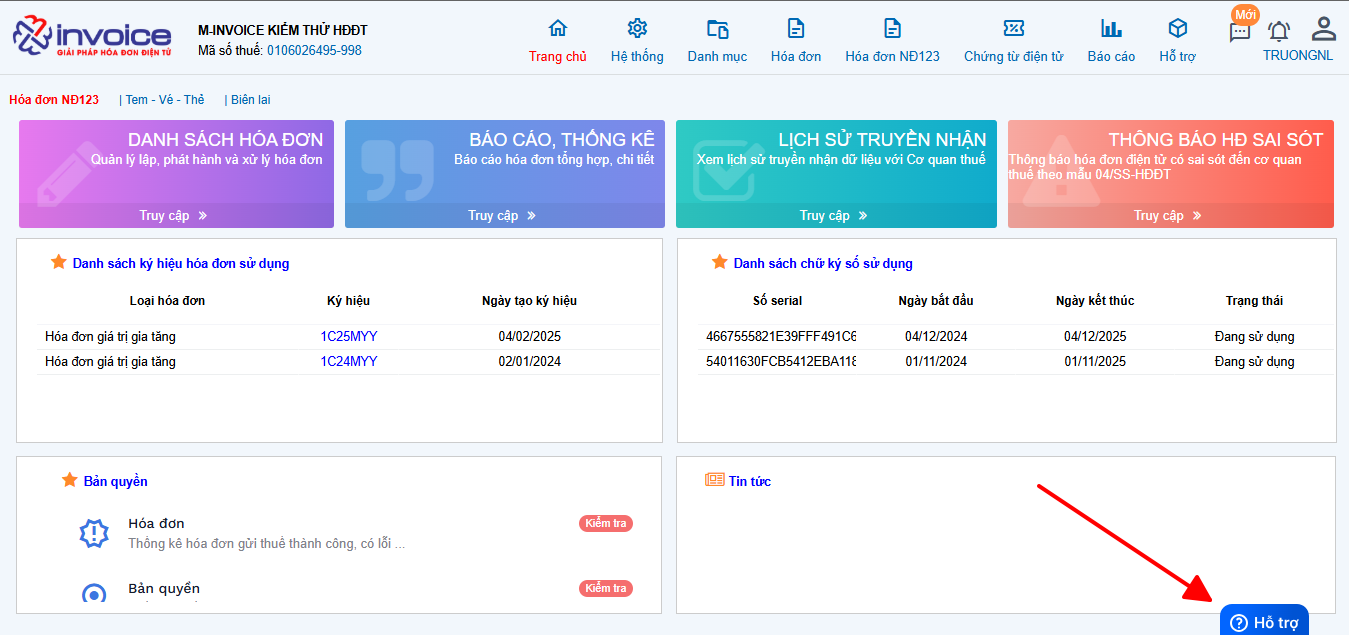Switch to Biên lai tab

[x=251, y=100]
